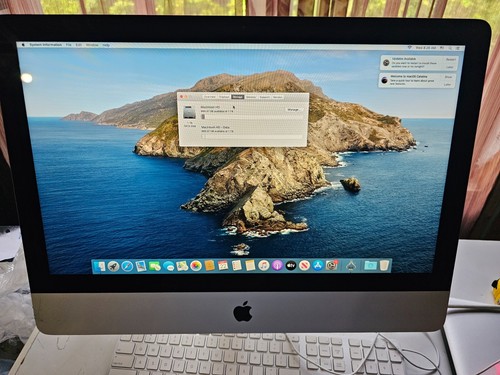Click System Information chip icon in Dock
The height and width of the screenshot is (375, 500).
pyautogui.click(x=351, y=266)
